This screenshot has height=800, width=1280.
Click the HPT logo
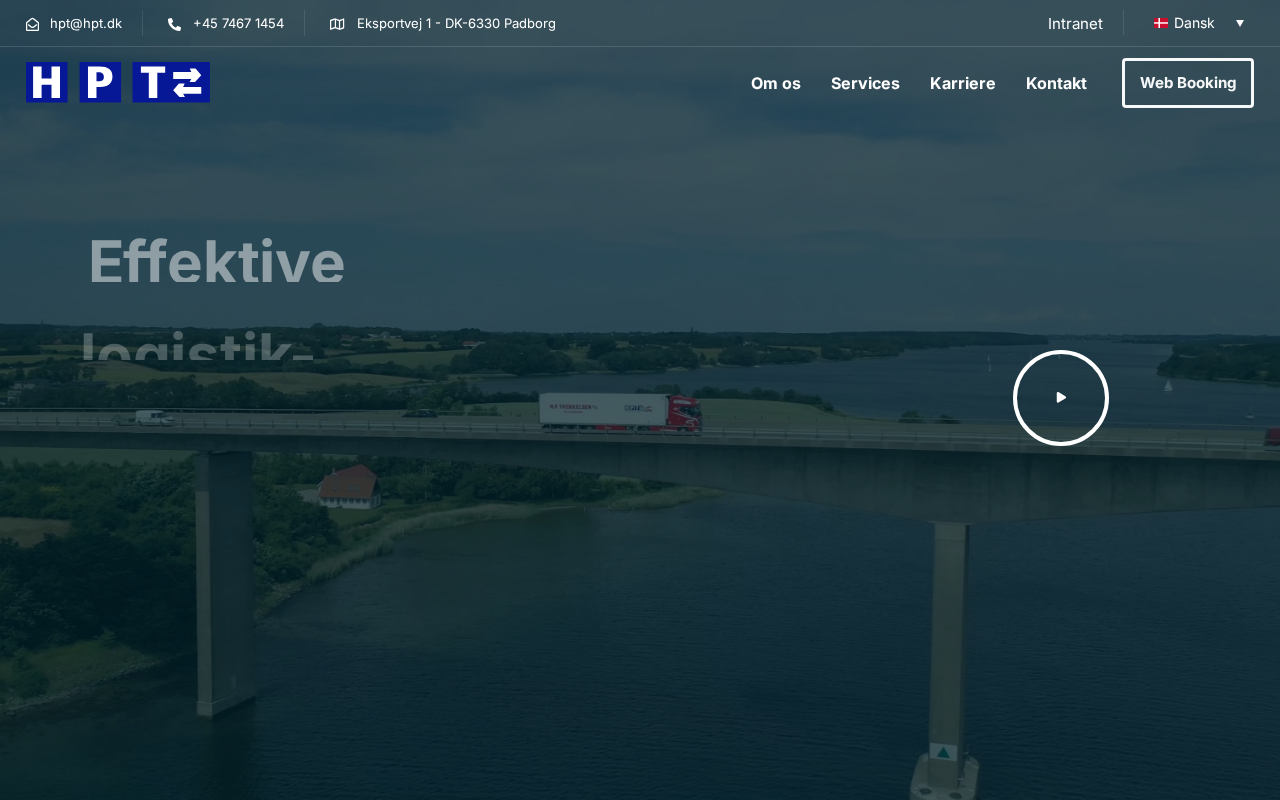click(x=118, y=82)
